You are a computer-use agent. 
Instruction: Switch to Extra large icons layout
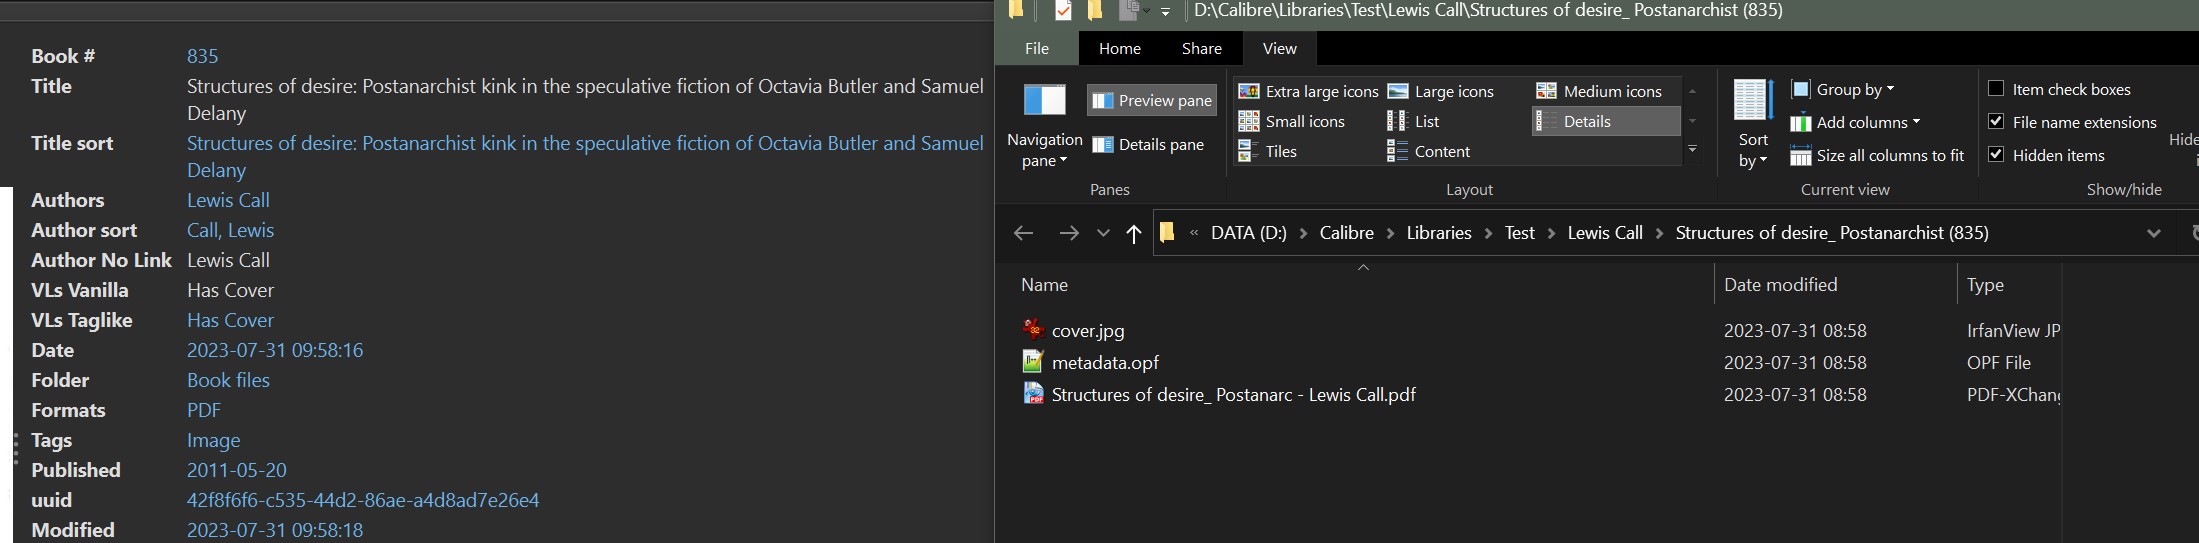[1308, 91]
